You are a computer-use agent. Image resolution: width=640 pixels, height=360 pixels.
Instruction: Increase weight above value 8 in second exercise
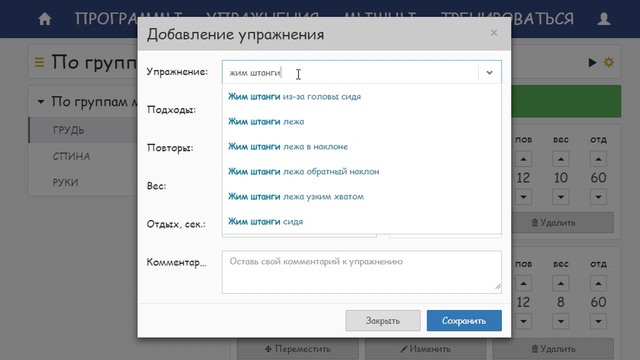coord(561,283)
